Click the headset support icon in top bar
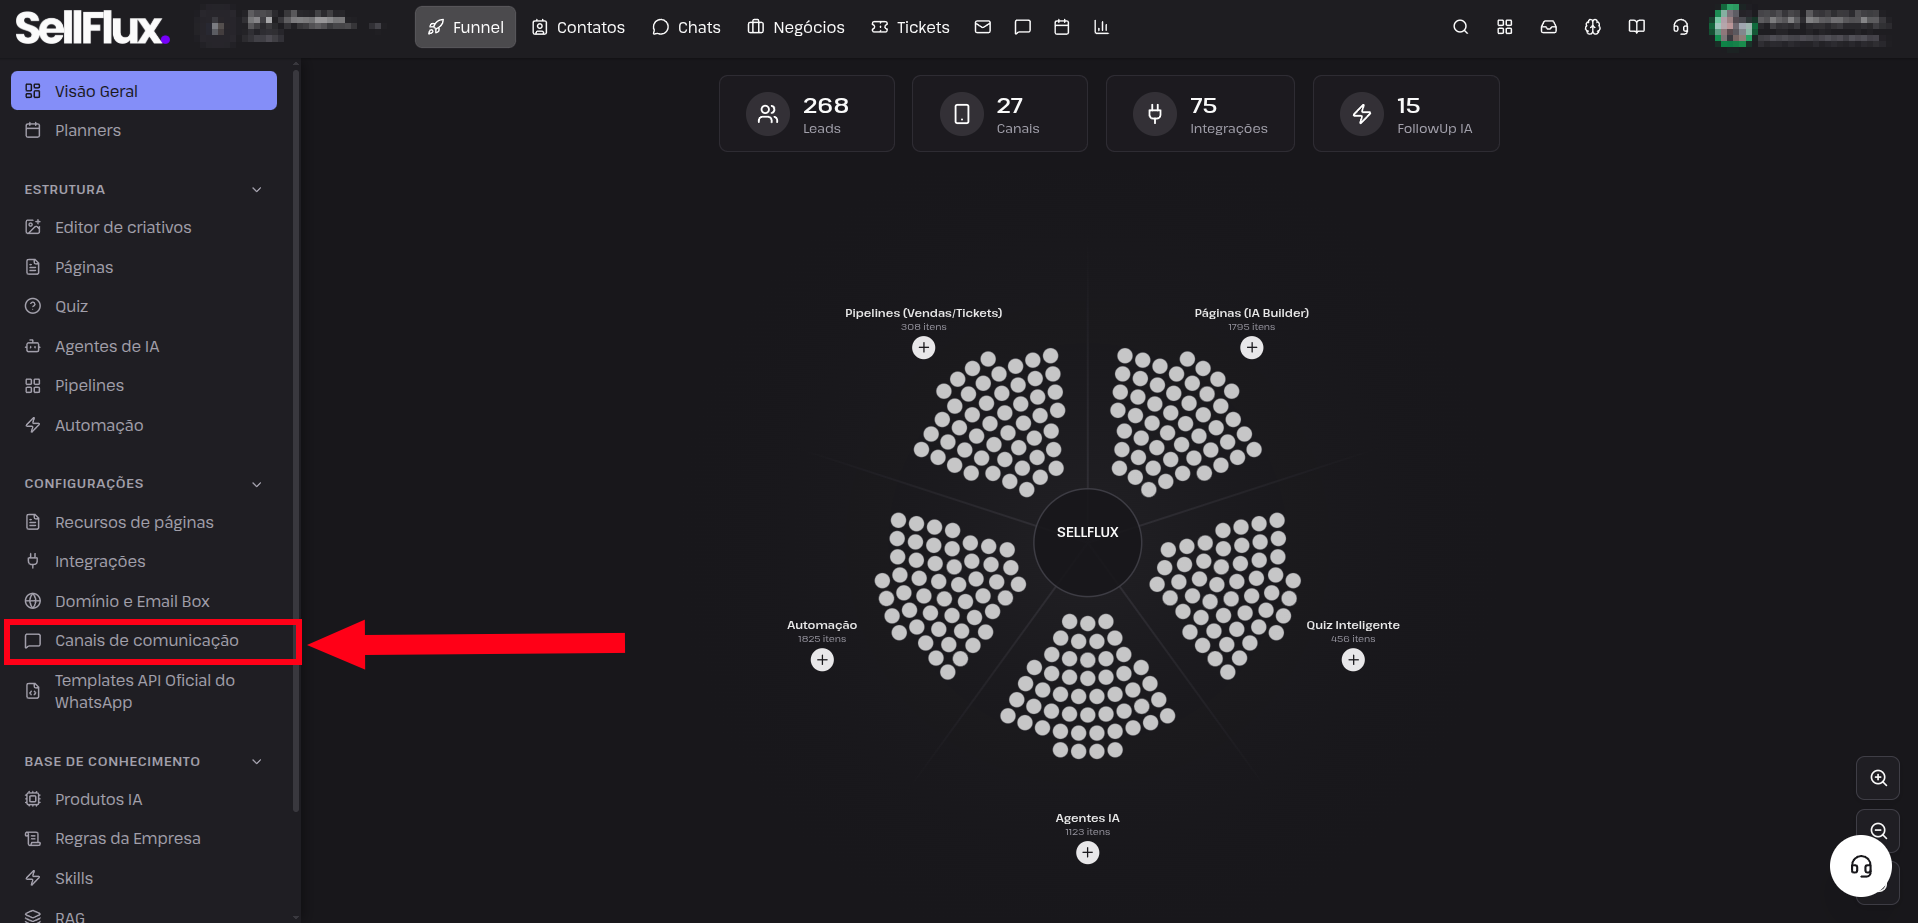Screen dimensions: 1918x923 pyautogui.click(x=1681, y=27)
